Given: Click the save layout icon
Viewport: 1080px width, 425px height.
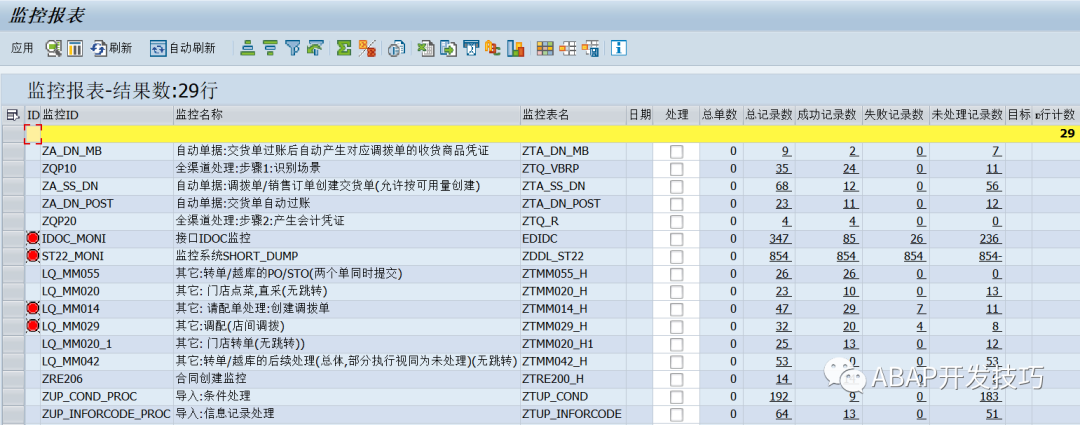Looking at the screenshot, I should tap(590, 48).
